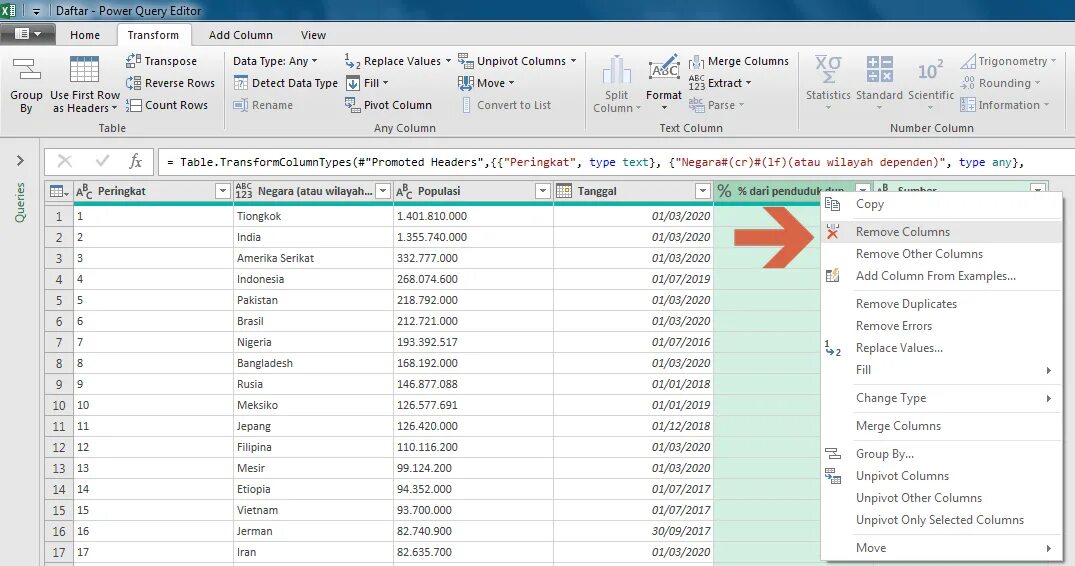Choose Group By in context menu
This screenshot has width=1075, height=566.
pos(941,454)
